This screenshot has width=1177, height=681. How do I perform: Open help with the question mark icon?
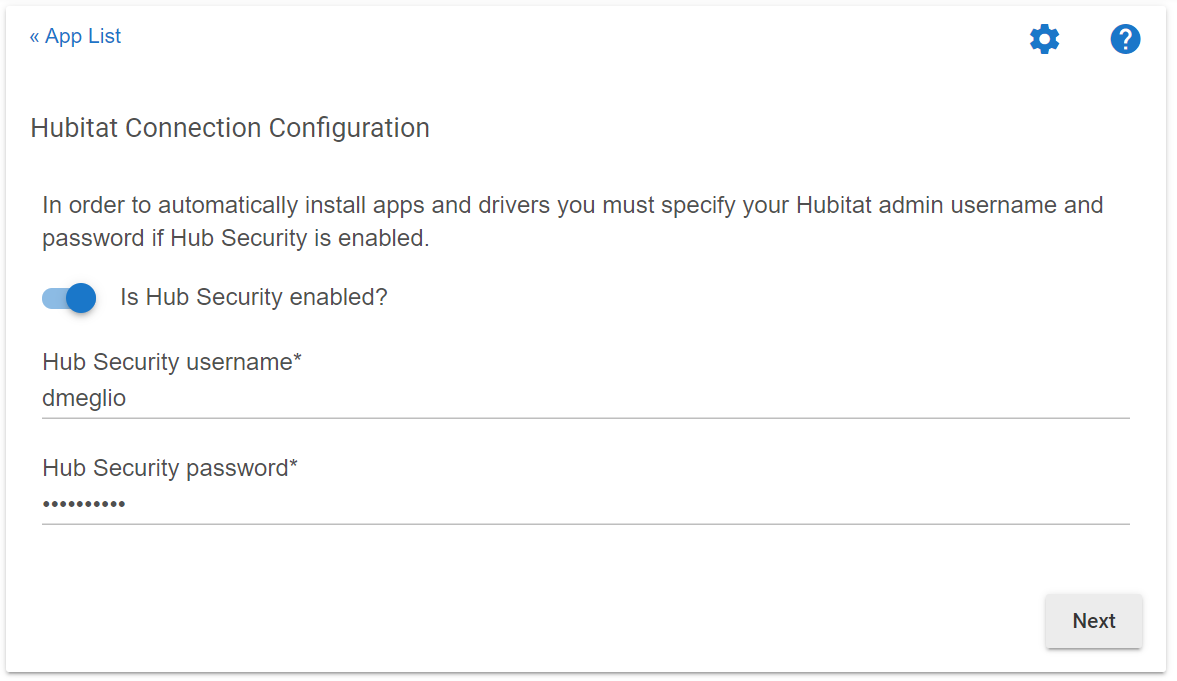1125,39
